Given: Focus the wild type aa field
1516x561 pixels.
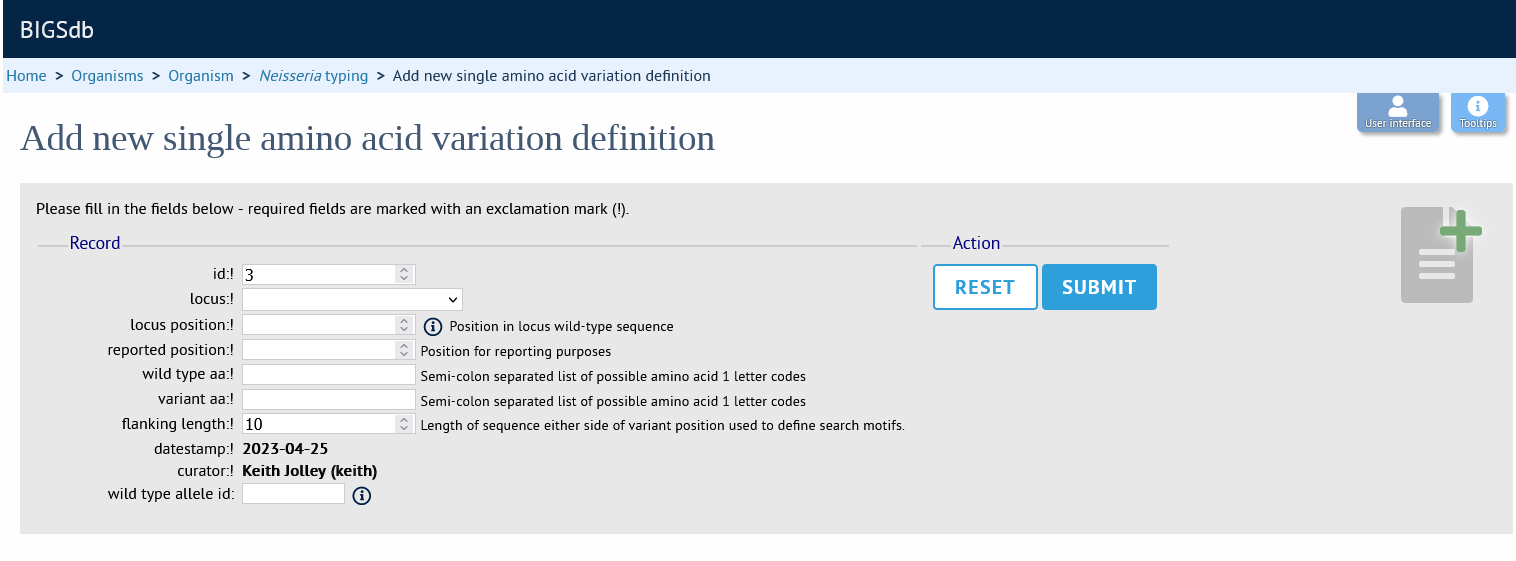Looking at the screenshot, I should point(329,375).
